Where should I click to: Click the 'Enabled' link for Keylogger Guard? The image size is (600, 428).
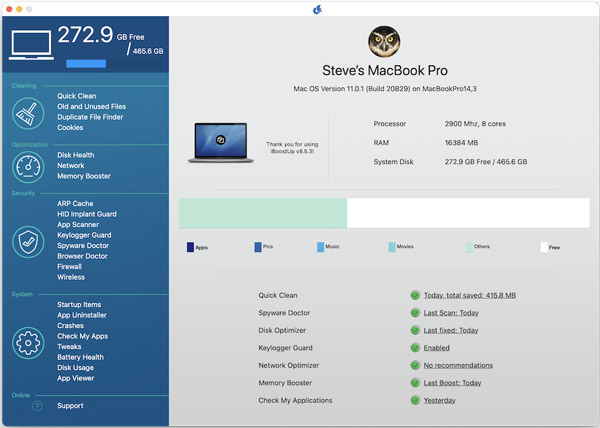pyautogui.click(x=436, y=348)
